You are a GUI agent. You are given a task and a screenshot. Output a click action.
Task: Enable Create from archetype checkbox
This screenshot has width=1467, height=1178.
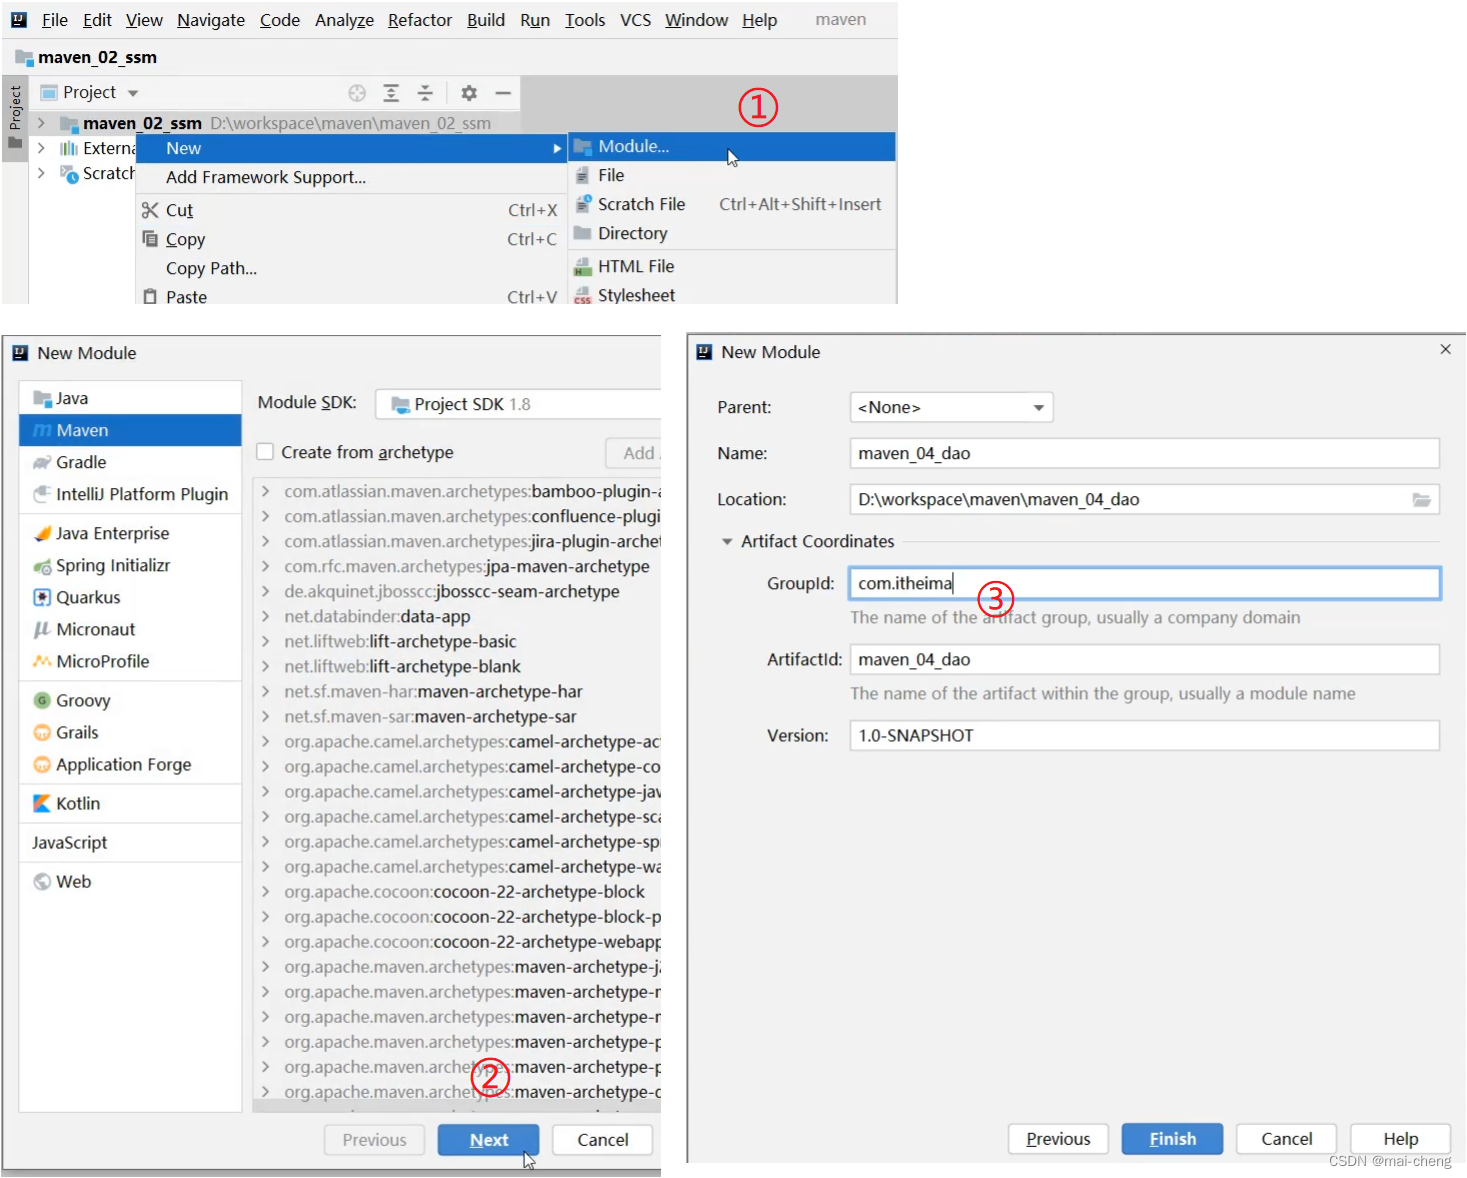click(265, 452)
